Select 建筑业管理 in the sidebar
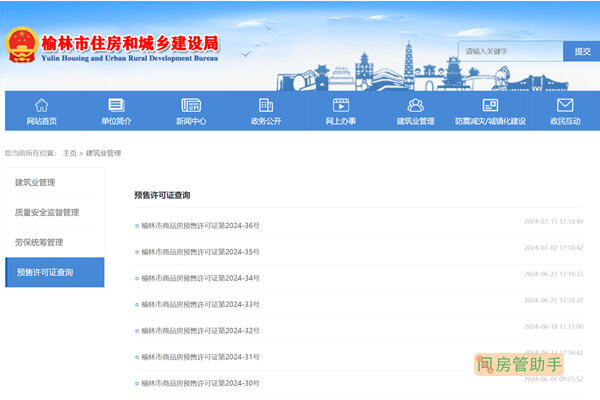Viewport: 600px width, 400px height. [35, 182]
